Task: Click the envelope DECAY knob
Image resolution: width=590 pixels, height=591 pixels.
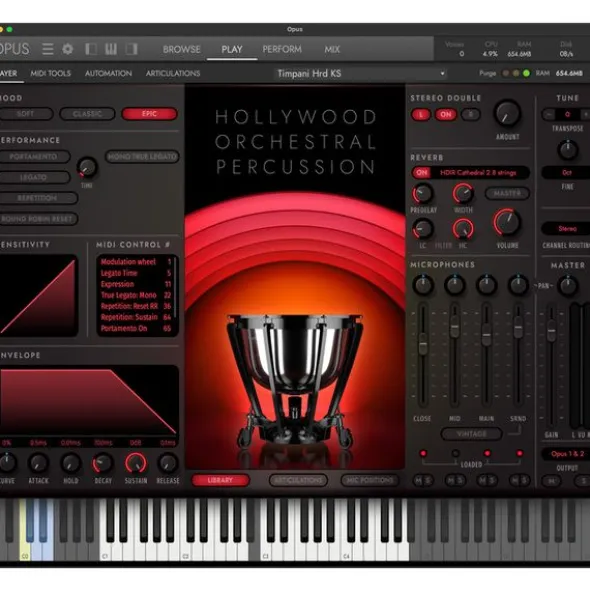Action: coord(103,463)
